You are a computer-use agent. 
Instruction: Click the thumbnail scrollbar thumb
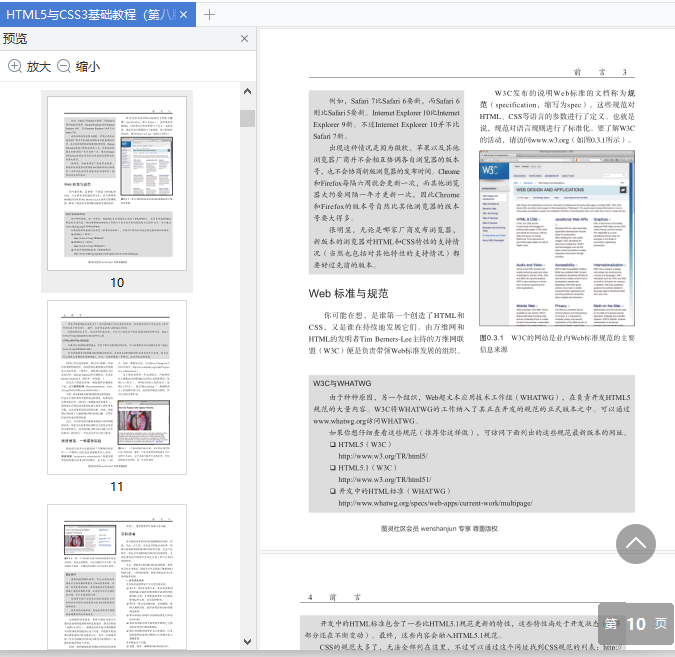point(248,118)
